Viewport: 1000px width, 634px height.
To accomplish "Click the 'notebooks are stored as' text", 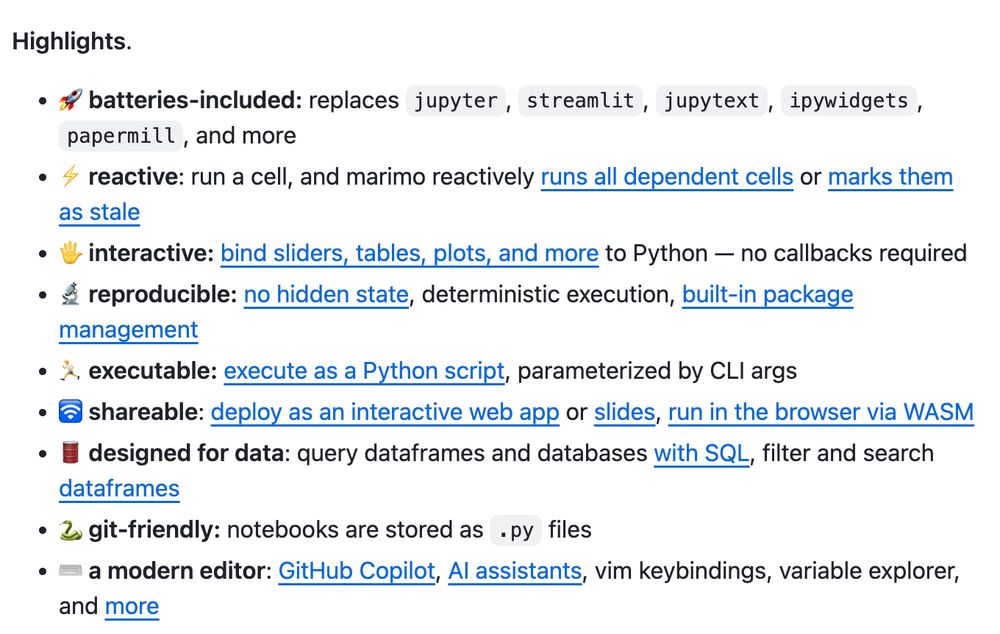I will click(355, 530).
